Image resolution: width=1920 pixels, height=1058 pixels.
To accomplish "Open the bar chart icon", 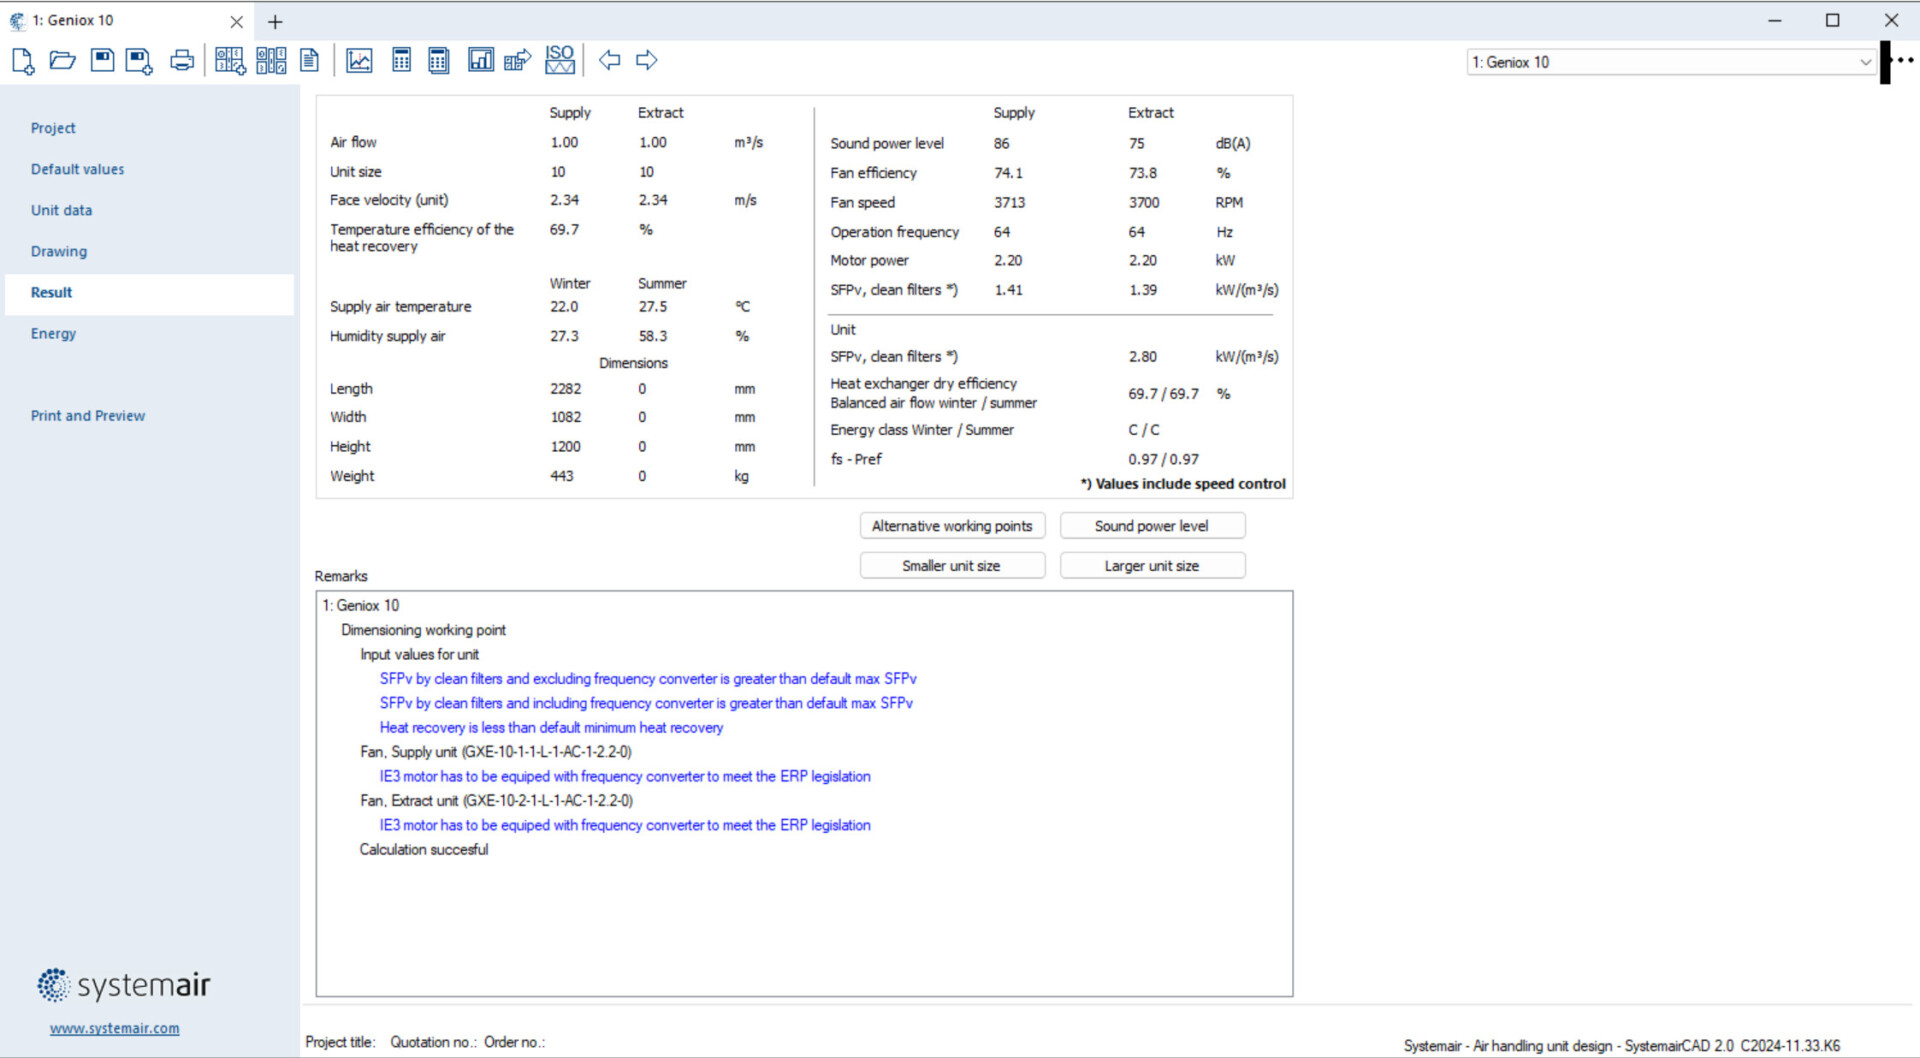I will tap(481, 61).
